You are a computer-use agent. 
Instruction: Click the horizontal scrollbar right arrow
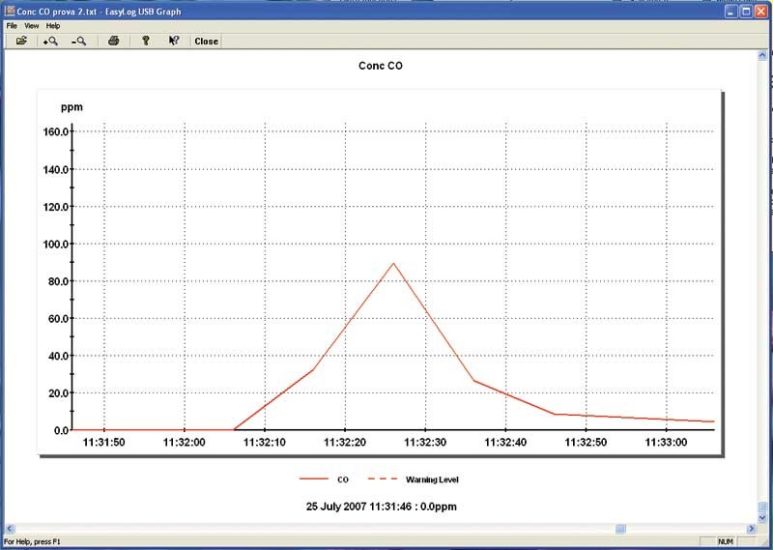pos(751,528)
